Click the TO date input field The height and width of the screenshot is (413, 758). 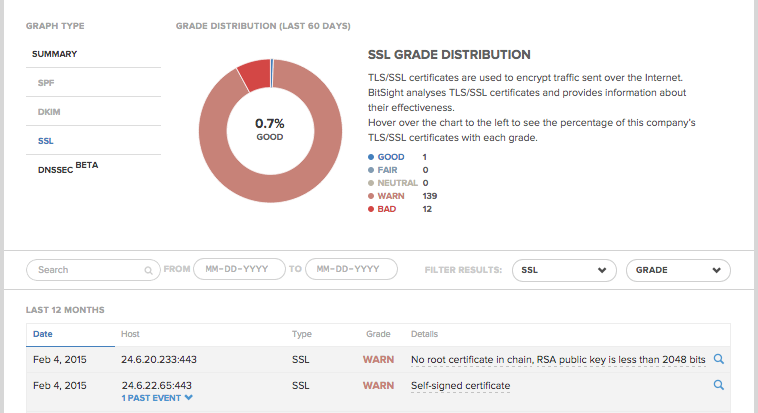350,270
